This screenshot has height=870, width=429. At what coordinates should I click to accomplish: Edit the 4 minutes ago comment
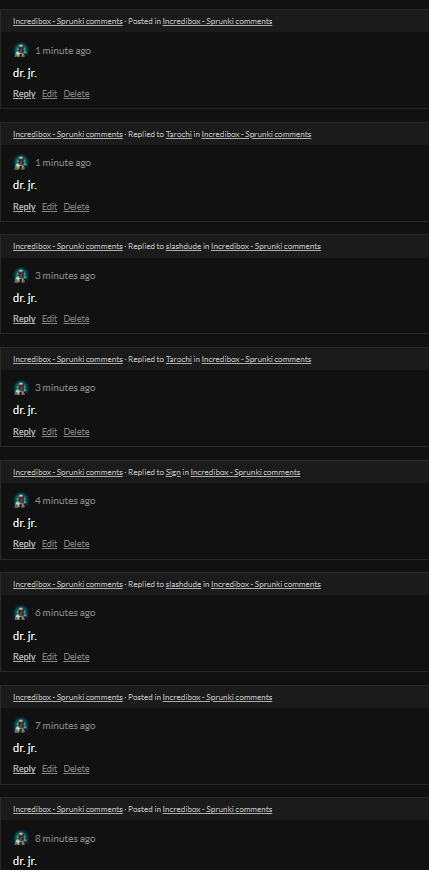tap(49, 544)
